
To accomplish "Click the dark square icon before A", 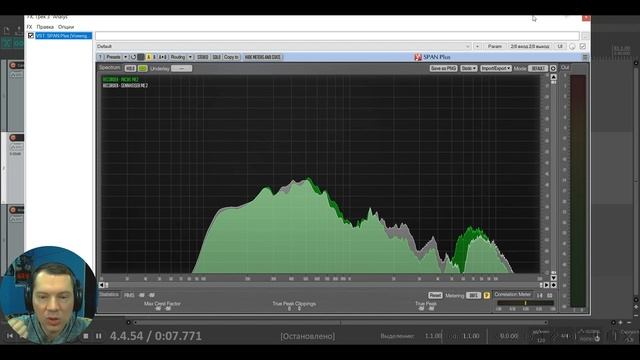I will 141,57.
